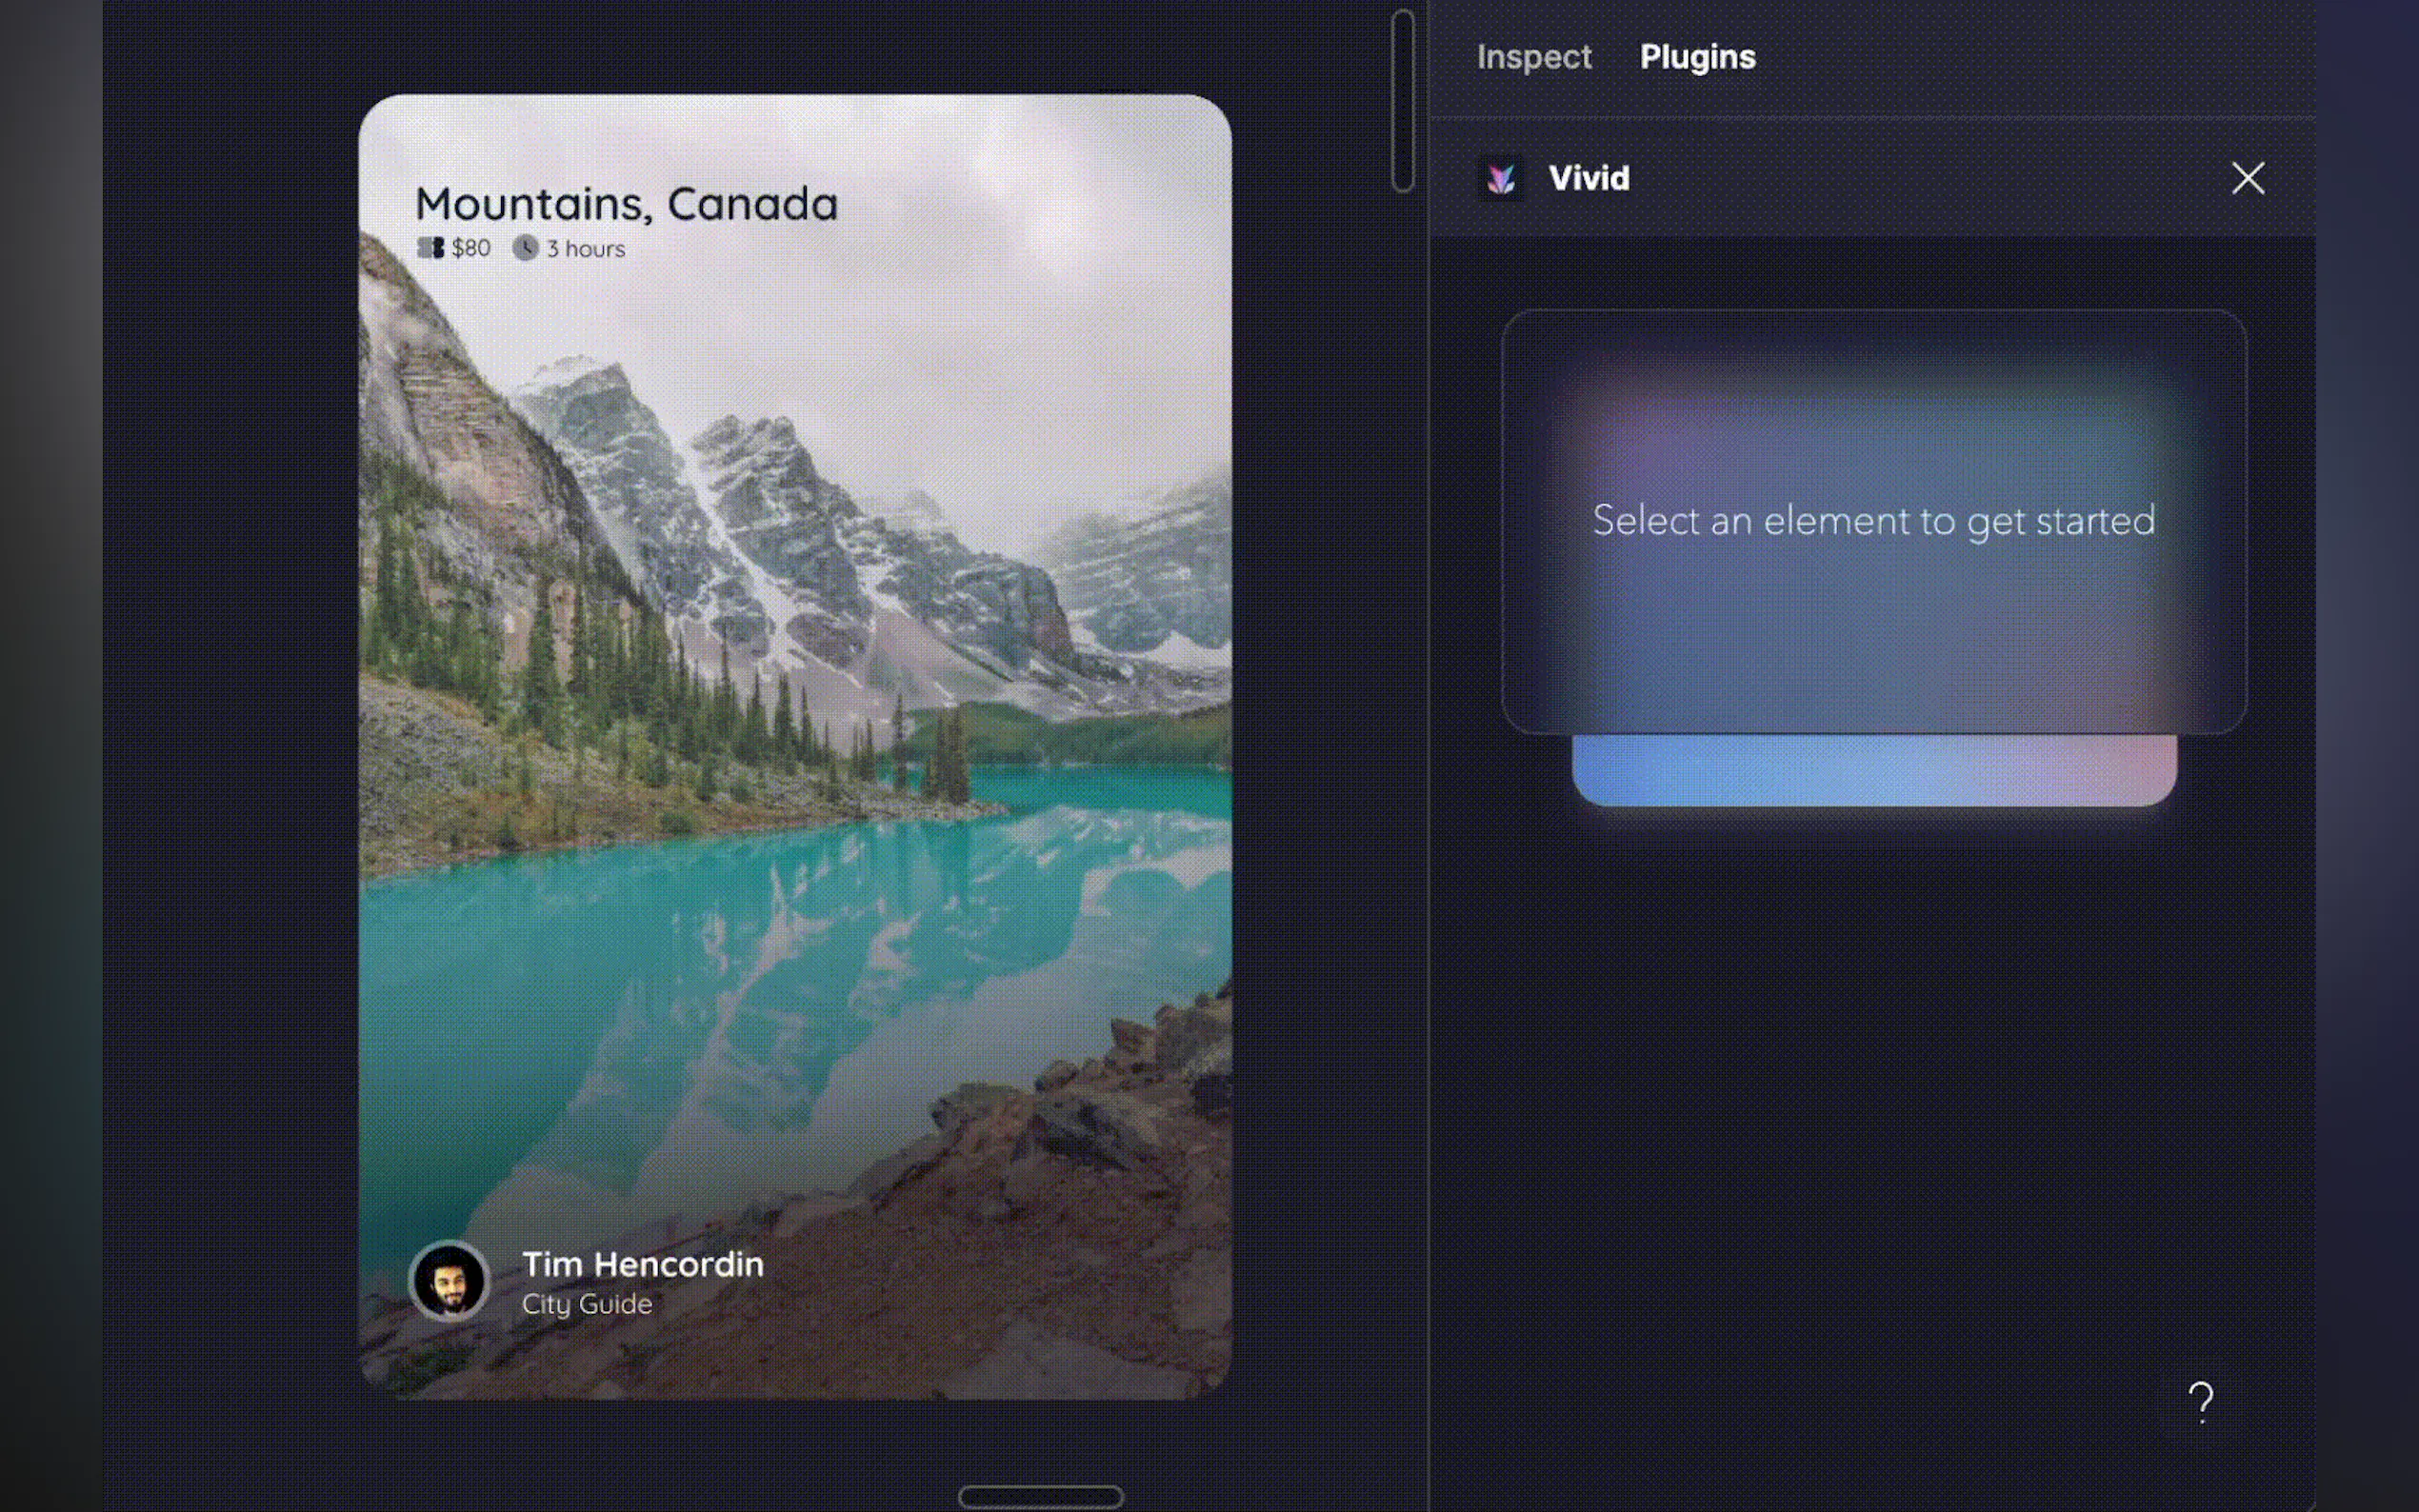Select the '$80' price label

(x=471, y=248)
